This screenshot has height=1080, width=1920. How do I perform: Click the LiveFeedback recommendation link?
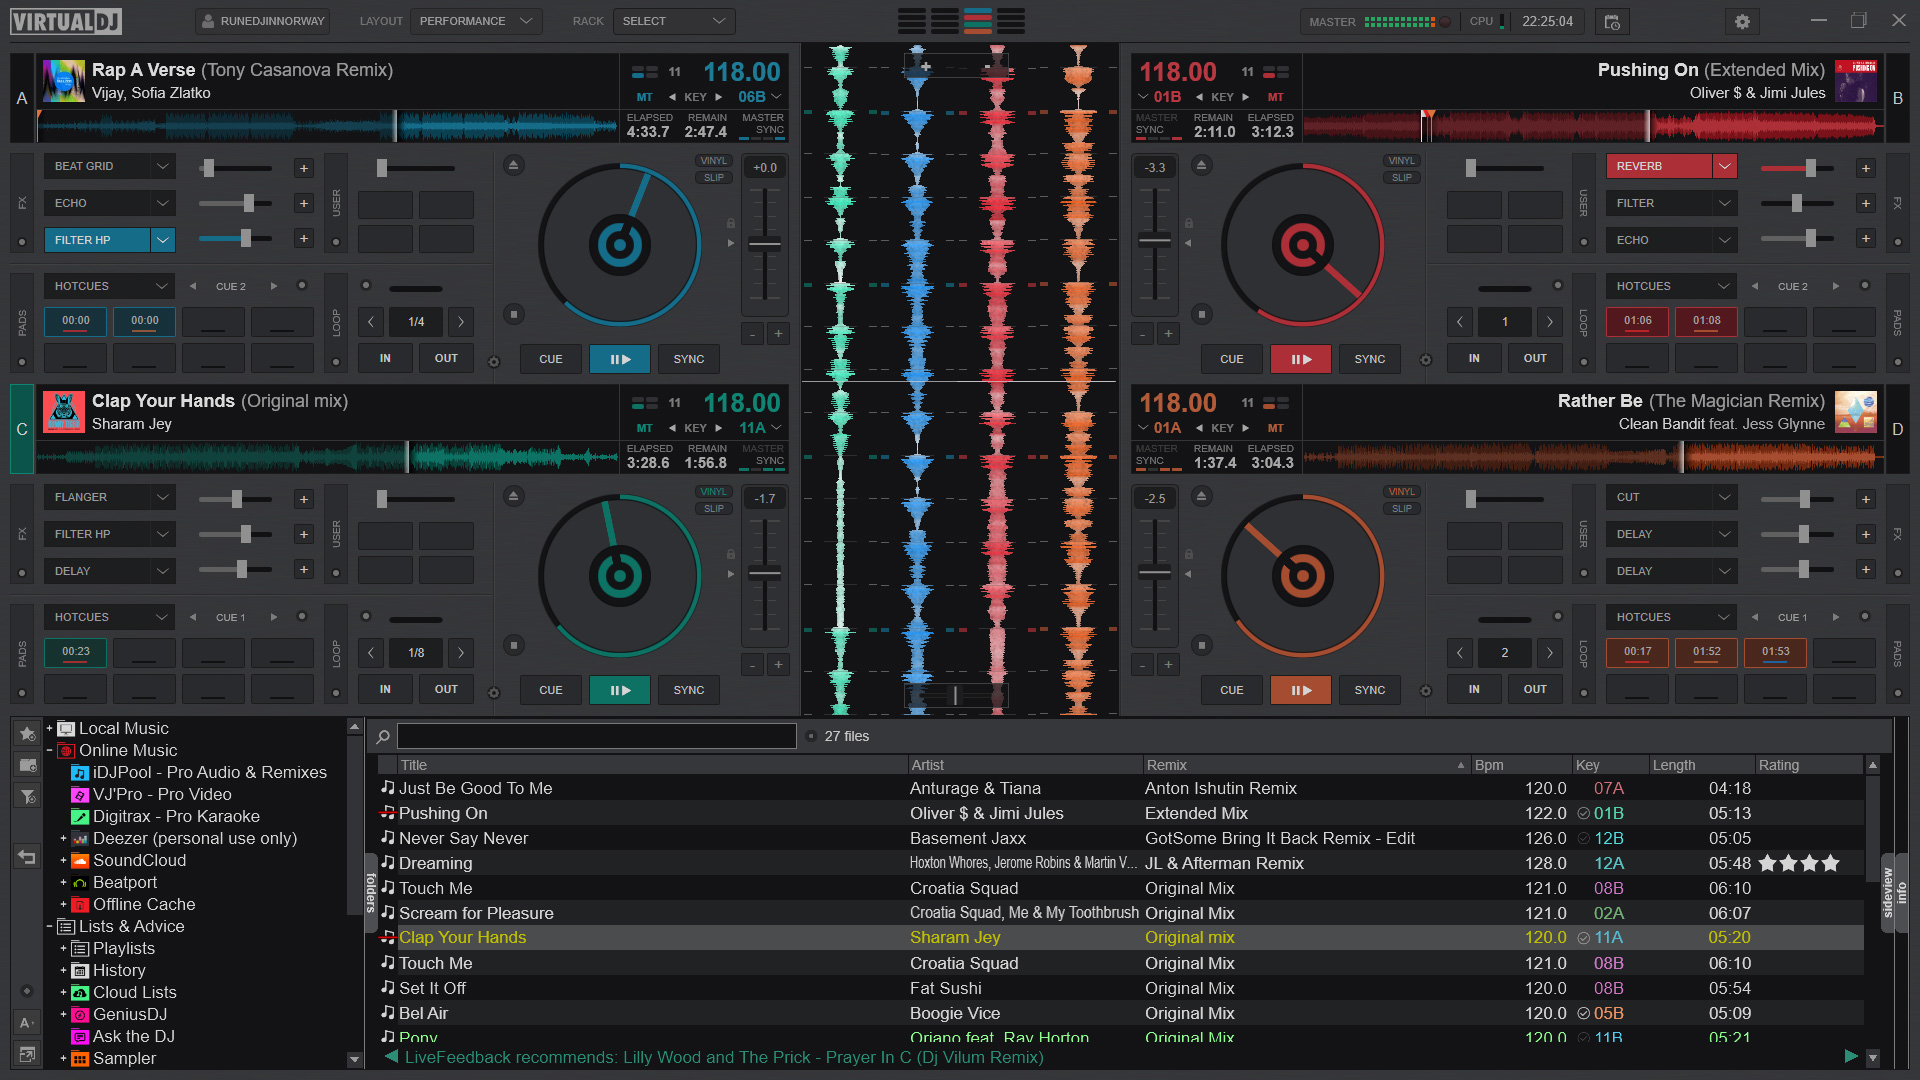(x=725, y=1057)
